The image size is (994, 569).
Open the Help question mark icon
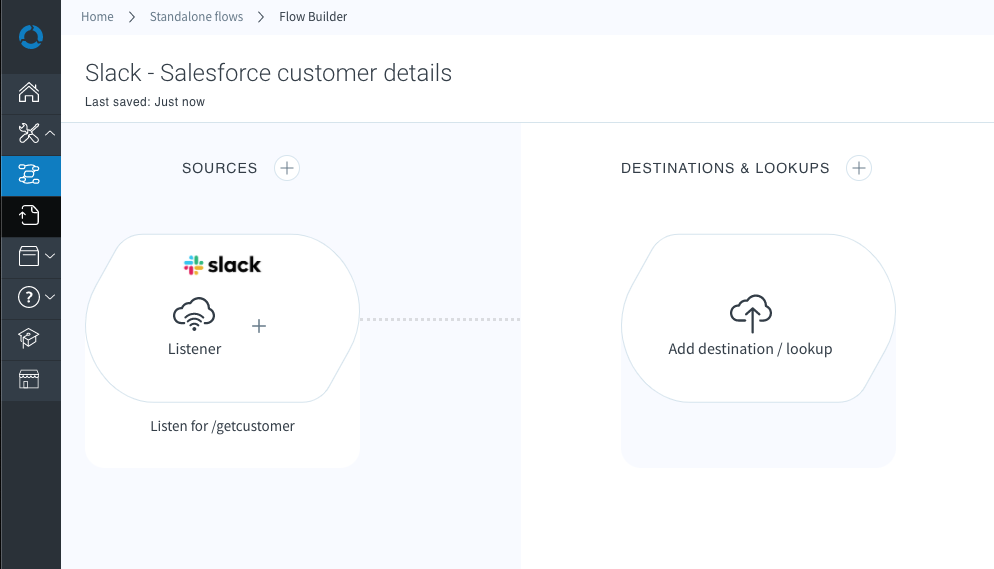[29, 297]
